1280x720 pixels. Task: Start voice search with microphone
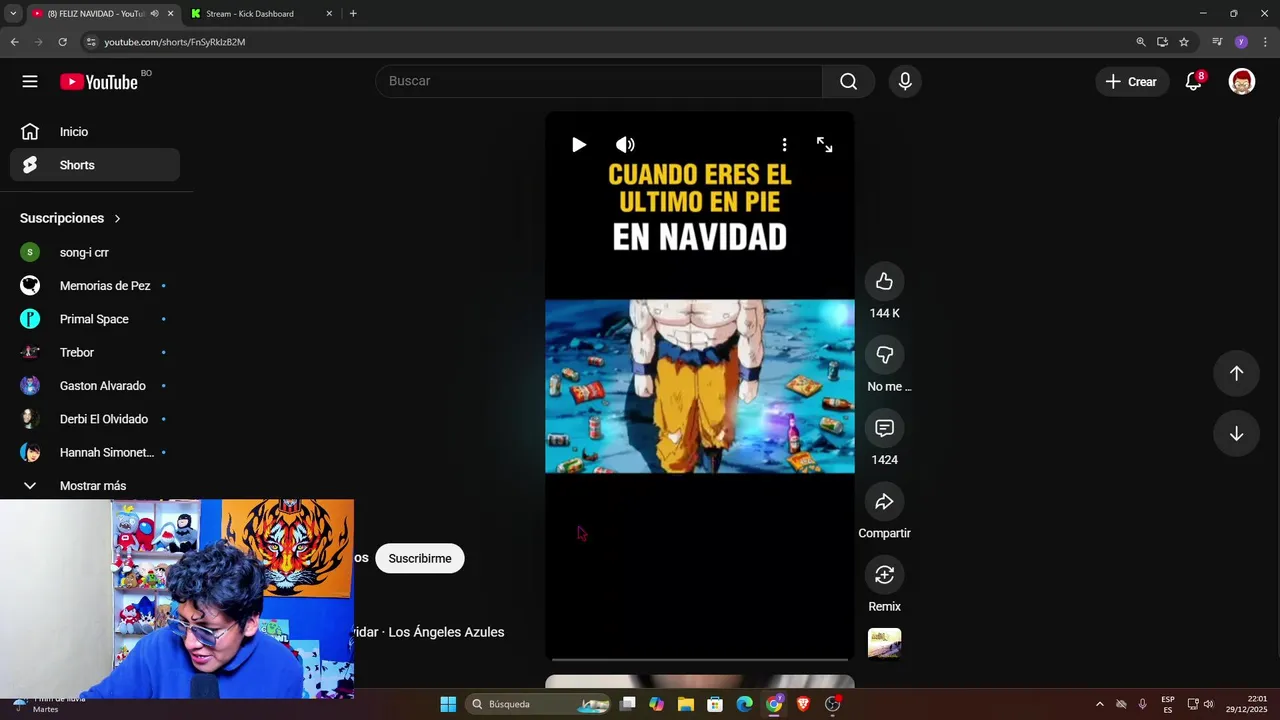[905, 81]
